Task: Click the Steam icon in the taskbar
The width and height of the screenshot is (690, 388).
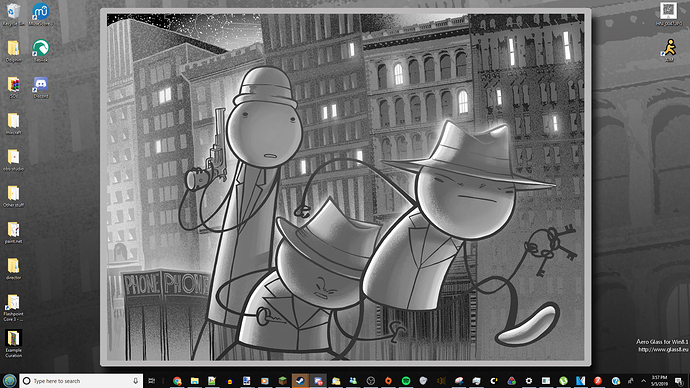Action: (300, 381)
